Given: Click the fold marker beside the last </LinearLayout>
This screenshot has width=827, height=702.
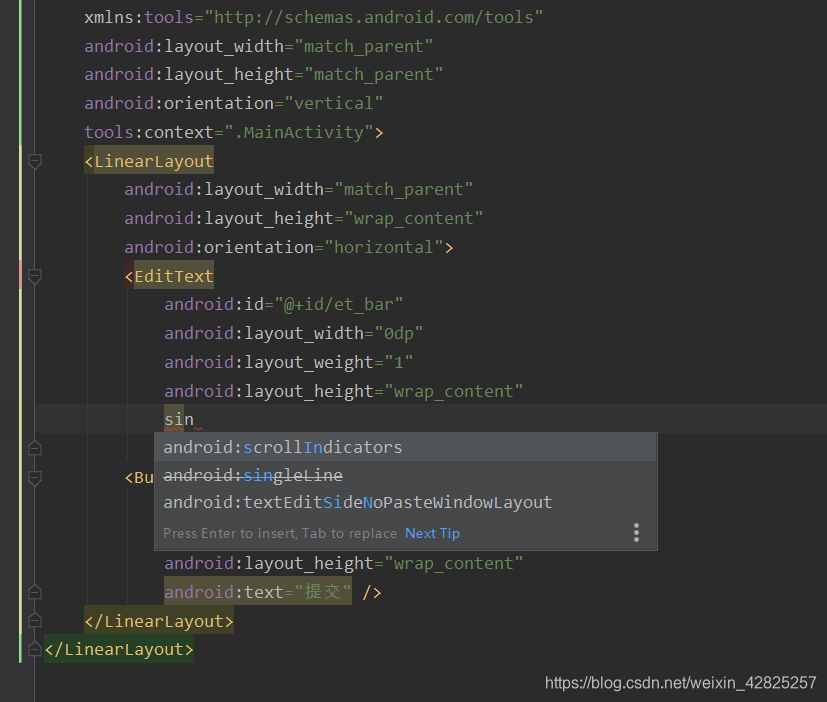Looking at the screenshot, I should point(35,649).
